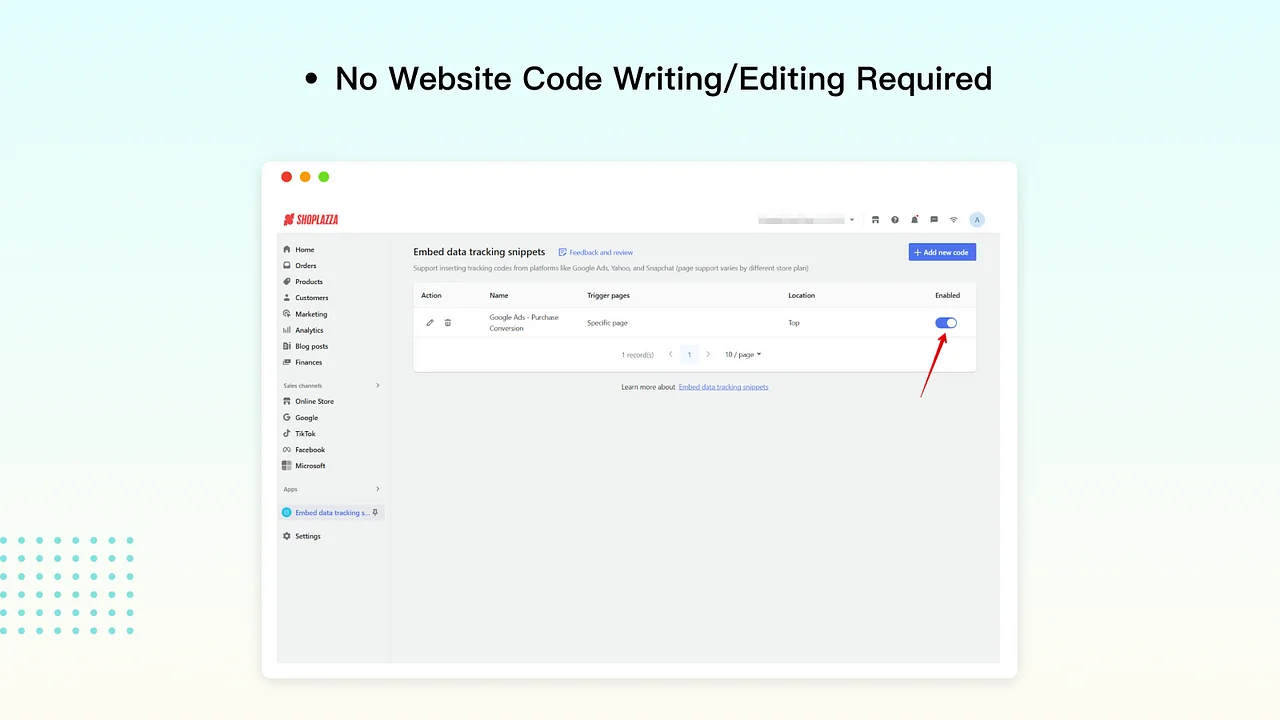Expand the Apps section
1280x720 pixels.
377,489
